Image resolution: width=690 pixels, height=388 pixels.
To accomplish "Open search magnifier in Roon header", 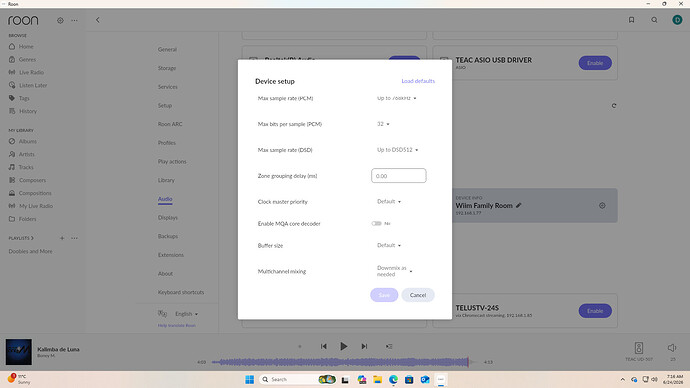I will click(x=654, y=20).
